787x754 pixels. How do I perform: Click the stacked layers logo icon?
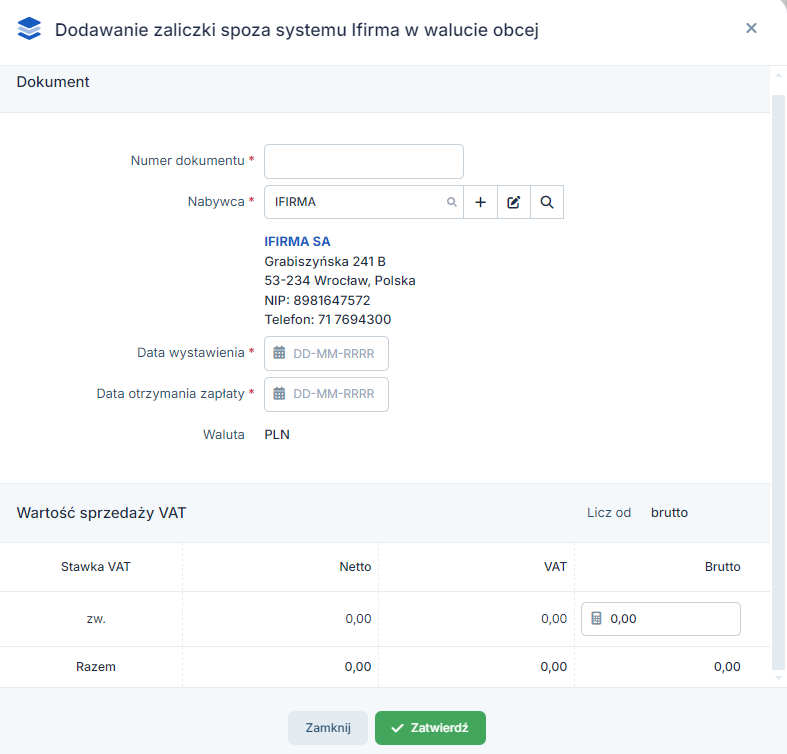pyautogui.click(x=29, y=29)
